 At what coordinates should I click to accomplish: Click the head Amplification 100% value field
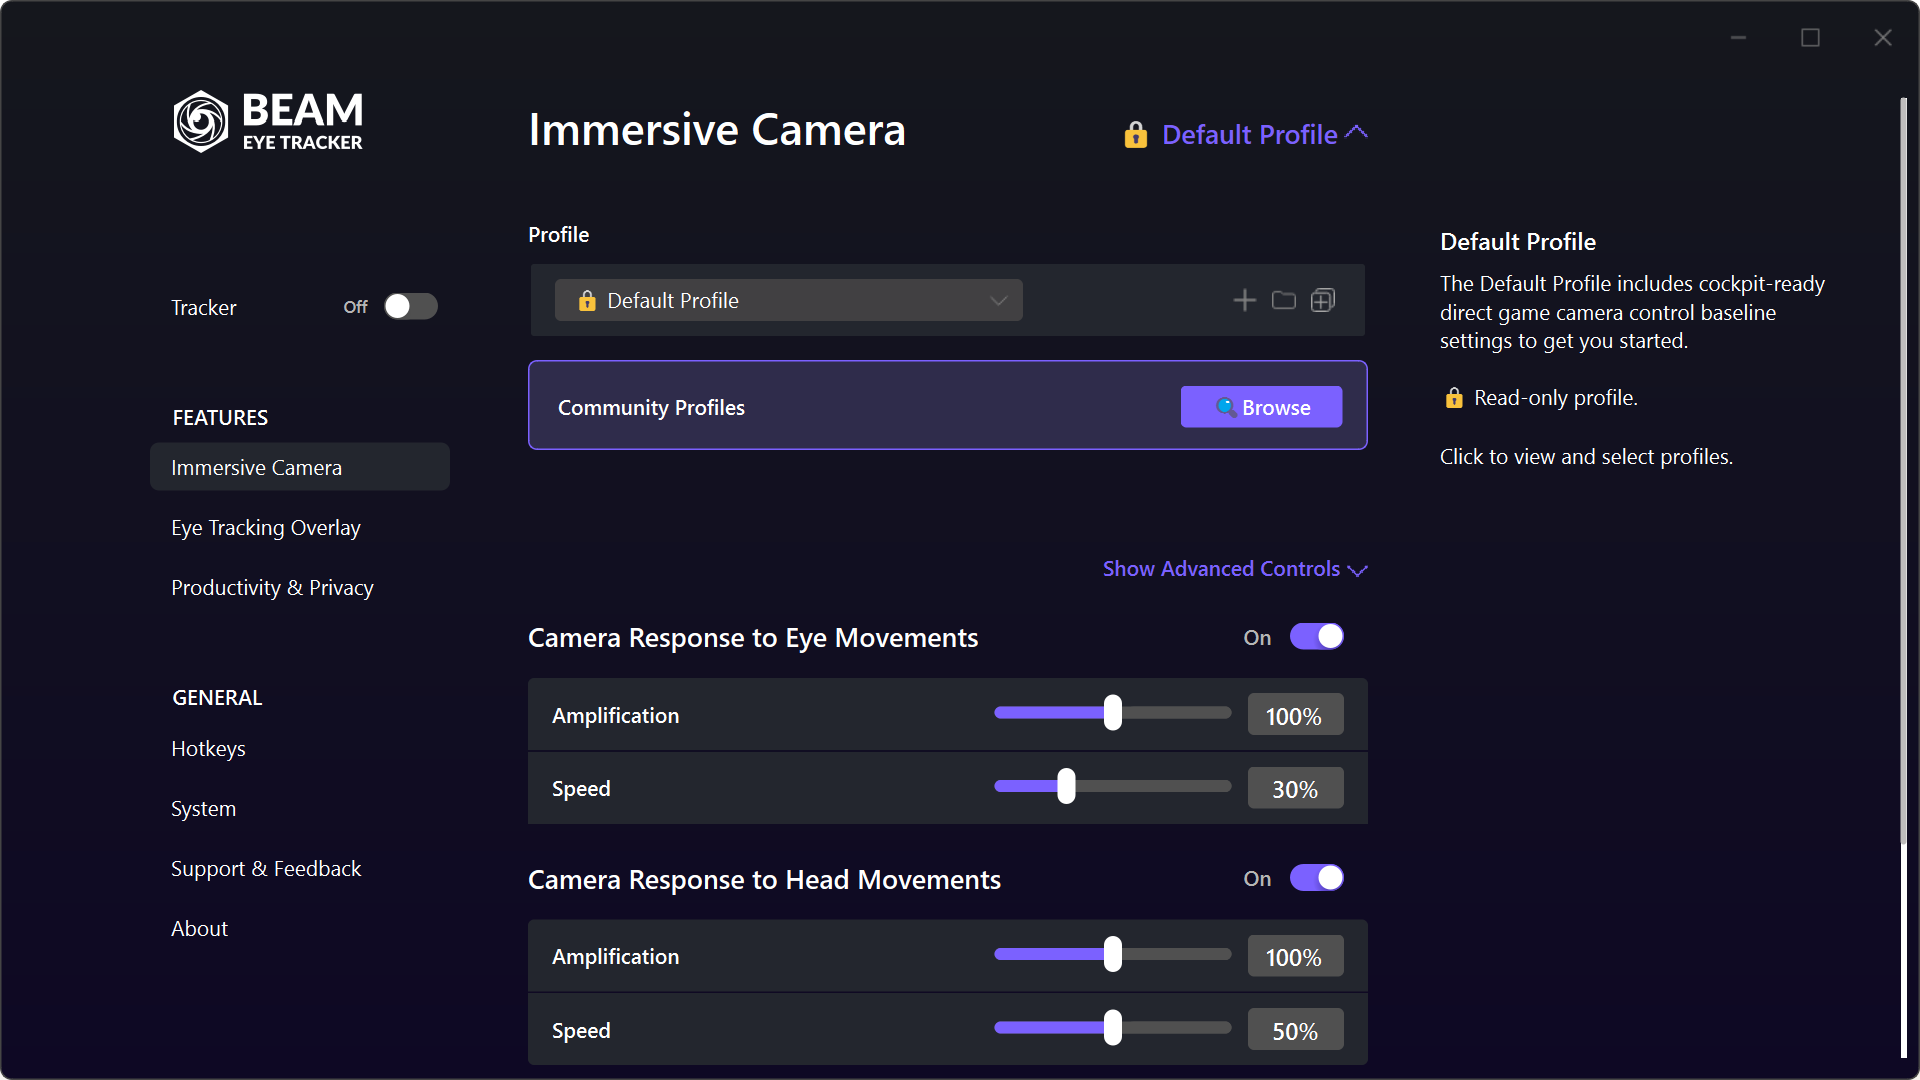click(x=1295, y=956)
